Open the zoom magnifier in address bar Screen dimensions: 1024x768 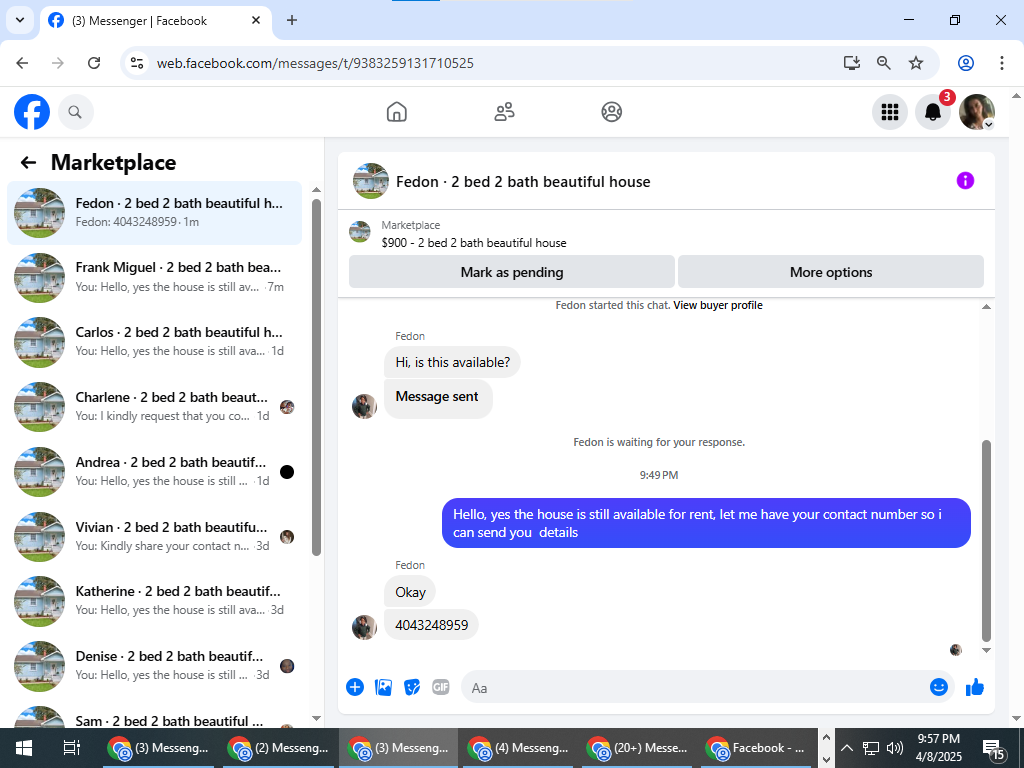[x=884, y=63]
